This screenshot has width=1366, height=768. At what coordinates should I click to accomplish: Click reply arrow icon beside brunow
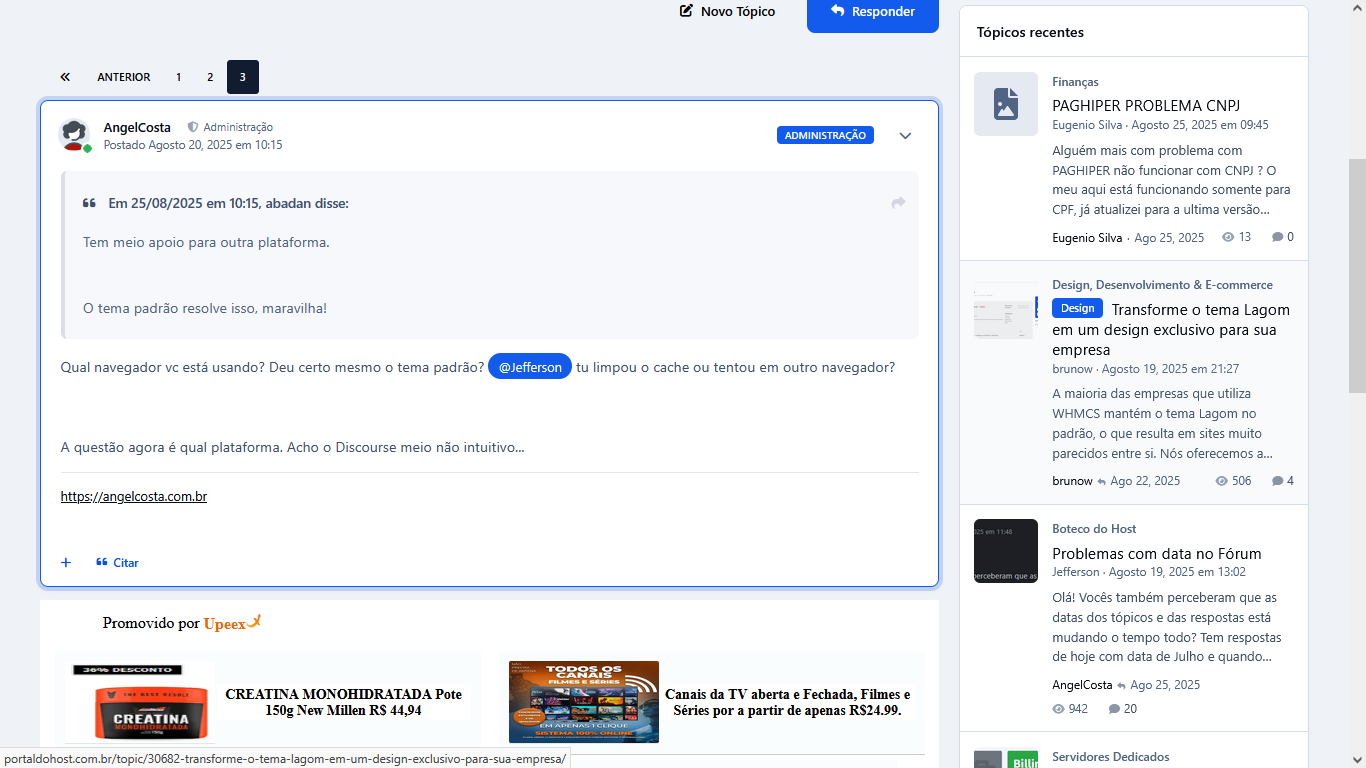click(1102, 482)
